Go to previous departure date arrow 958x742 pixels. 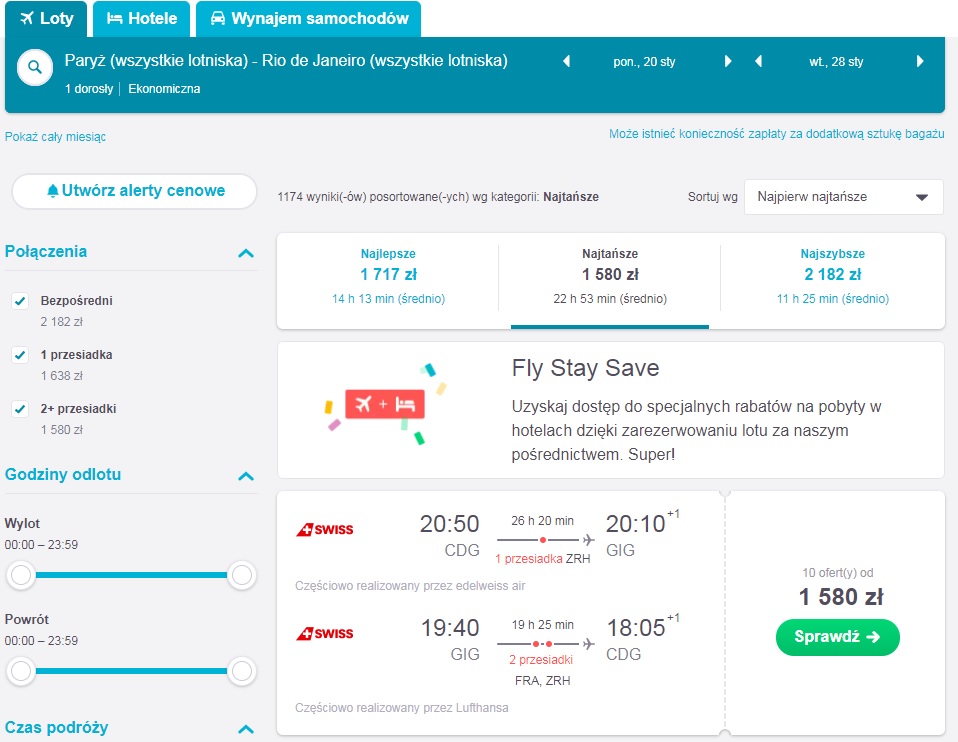point(566,61)
